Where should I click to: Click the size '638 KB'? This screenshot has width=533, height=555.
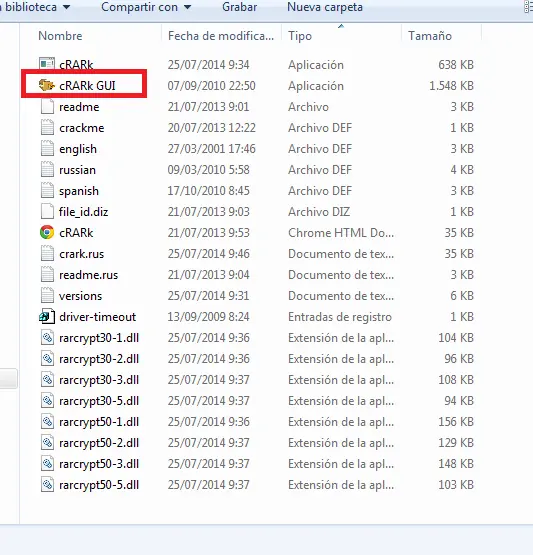pyautogui.click(x=456, y=65)
